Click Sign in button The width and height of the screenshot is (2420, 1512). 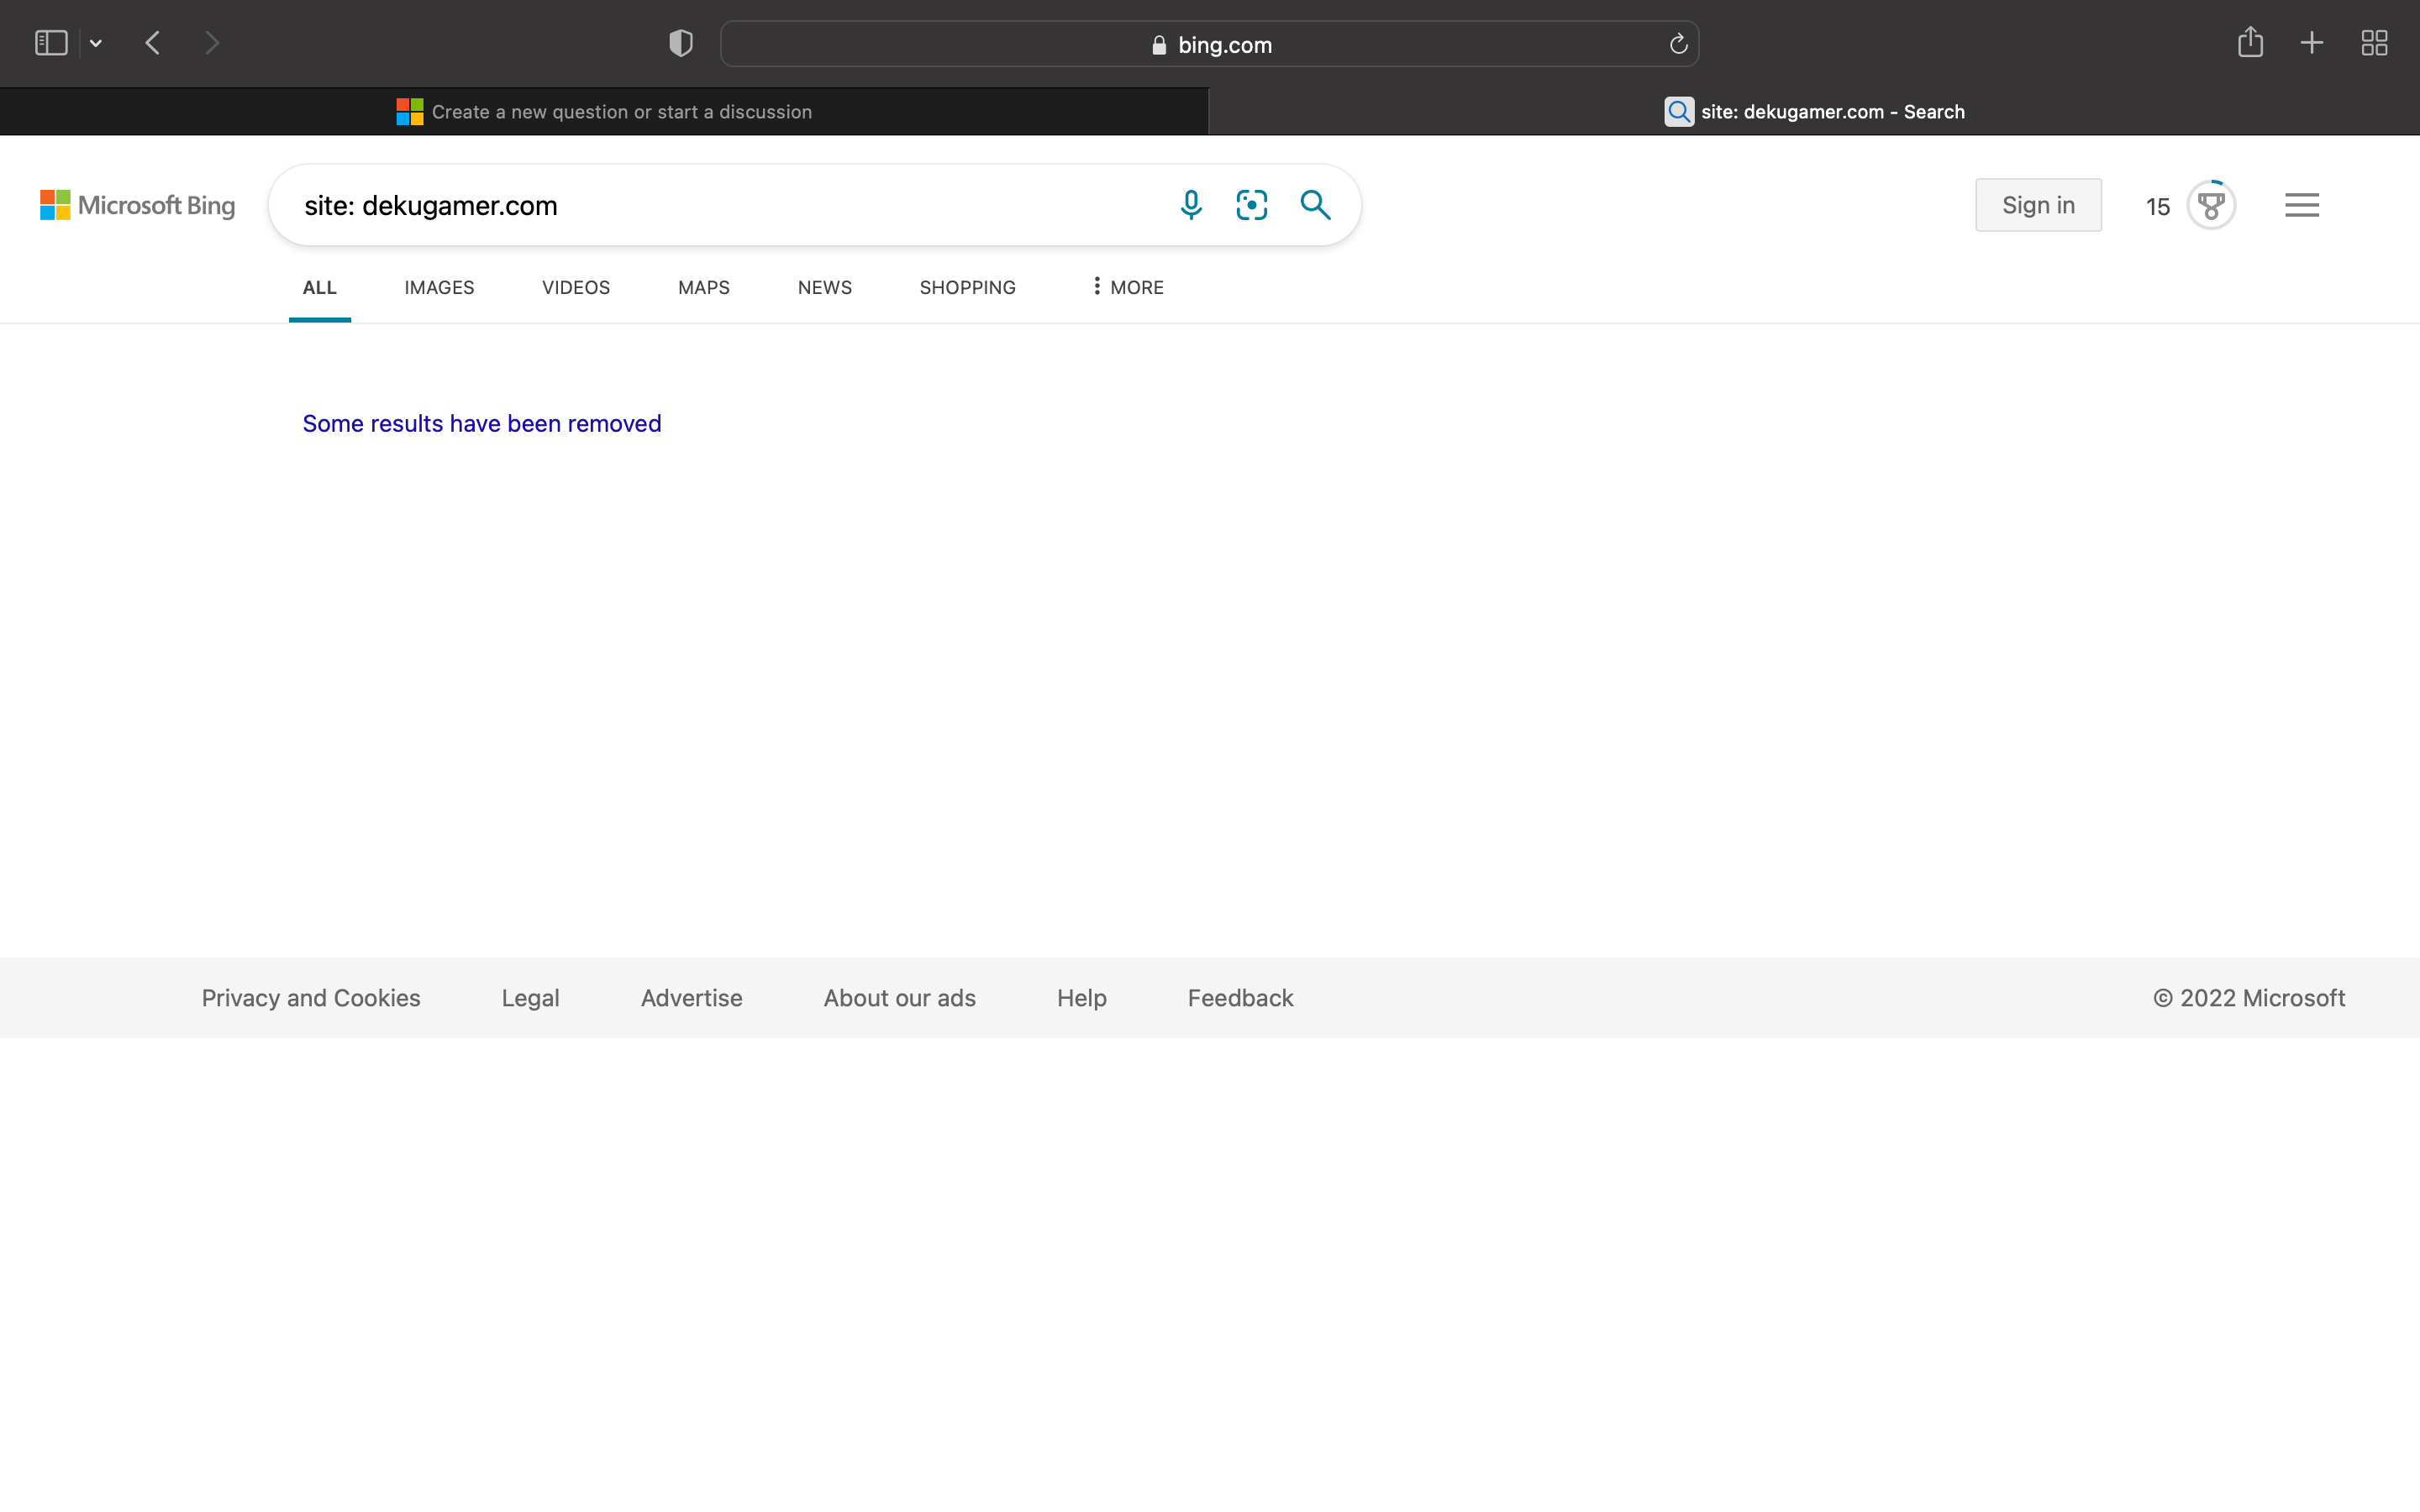[2037, 204]
